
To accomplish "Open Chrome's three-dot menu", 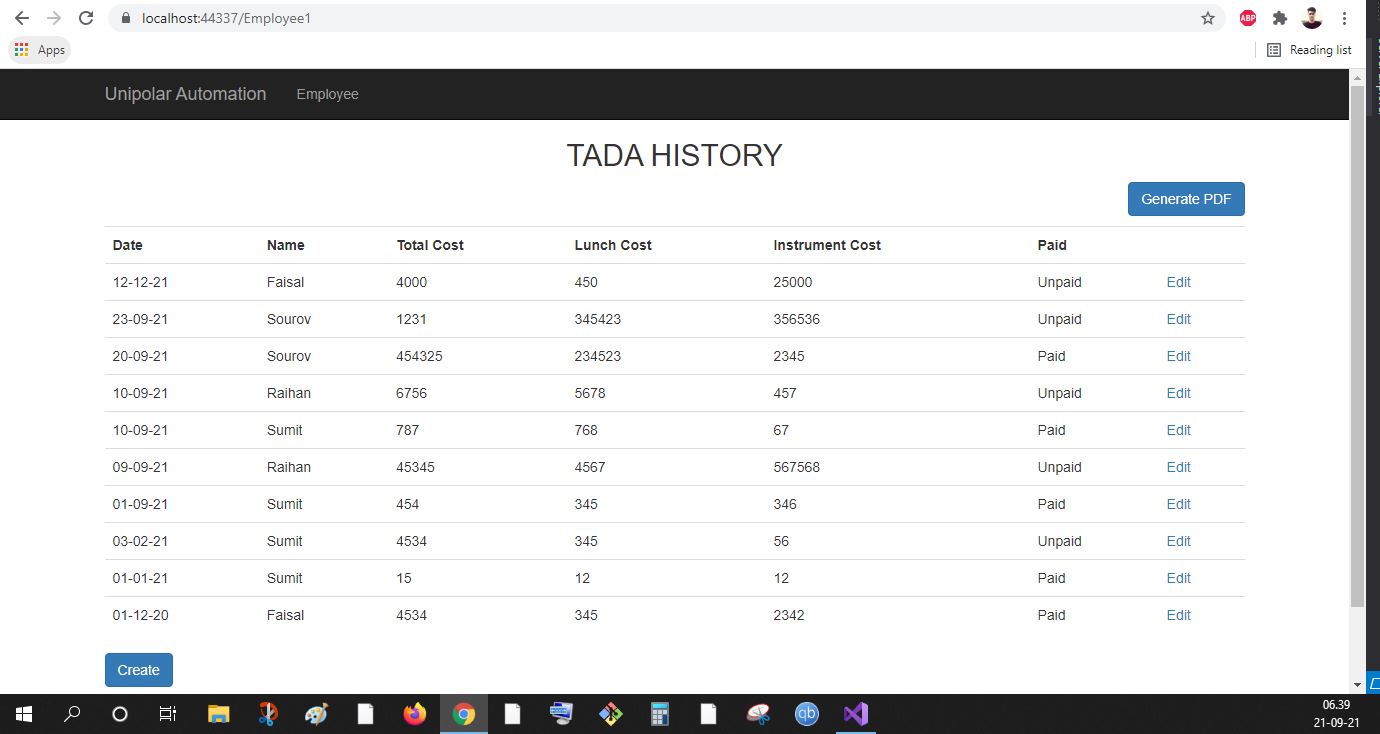I will pyautogui.click(x=1343, y=17).
